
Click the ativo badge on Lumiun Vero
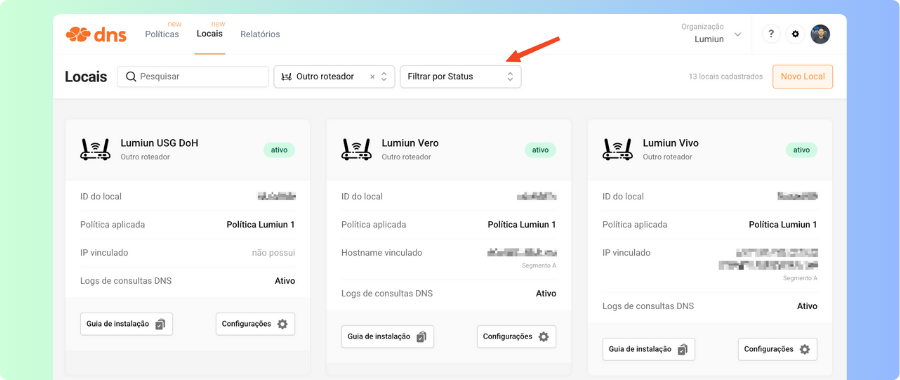click(x=540, y=150)
